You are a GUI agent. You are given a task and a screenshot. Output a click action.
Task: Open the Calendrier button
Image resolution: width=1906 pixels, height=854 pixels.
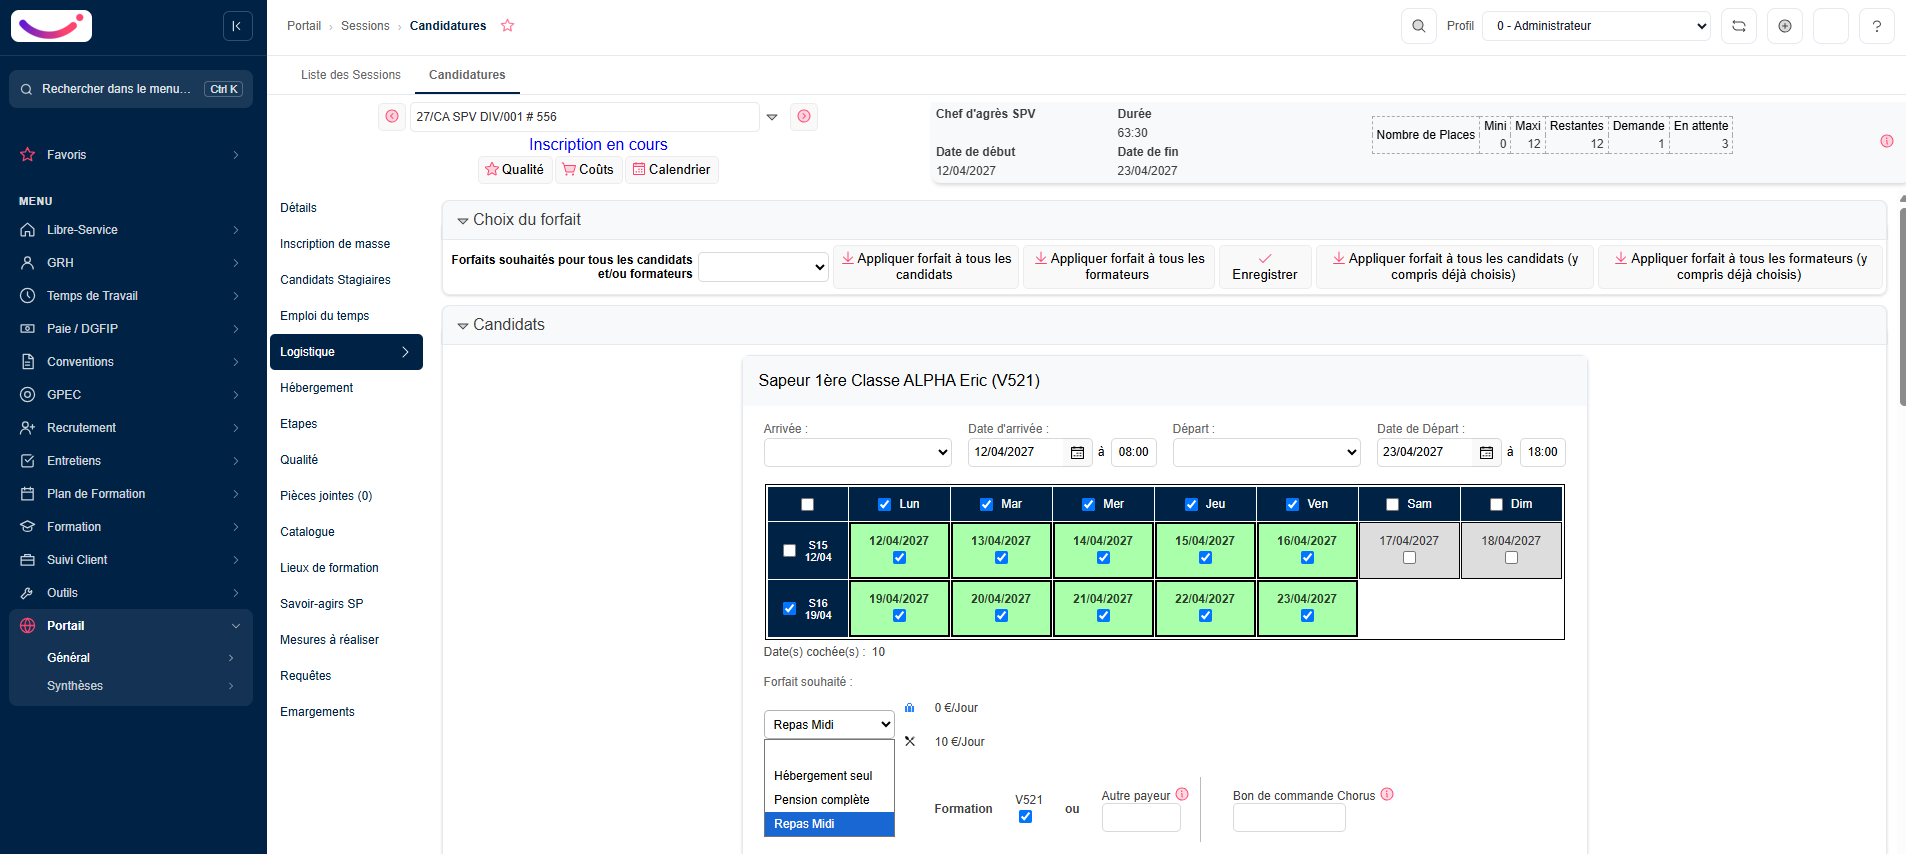(672, 170)
